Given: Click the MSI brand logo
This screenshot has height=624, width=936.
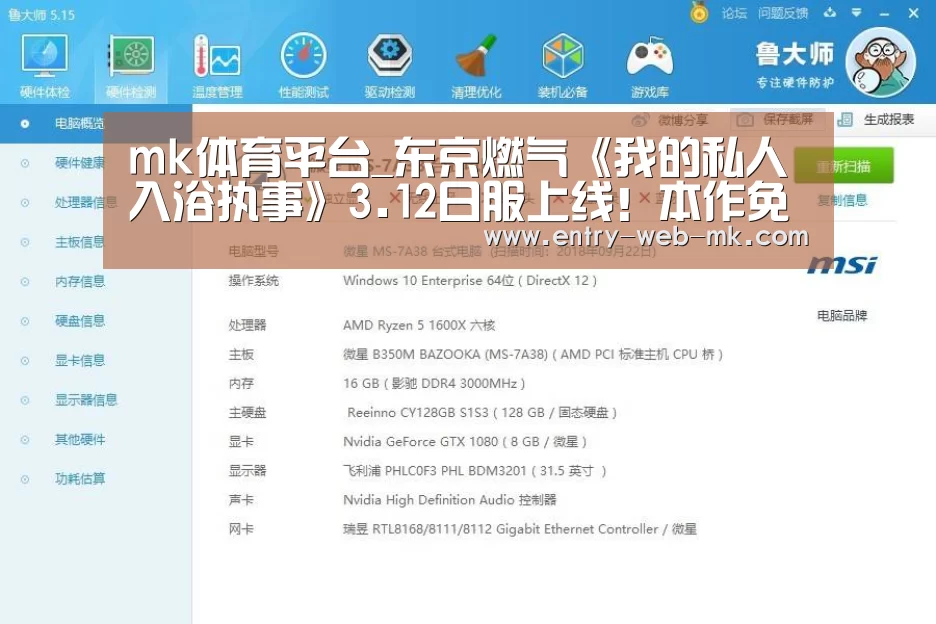Looking at the screenshot, I should click(842, 265).
